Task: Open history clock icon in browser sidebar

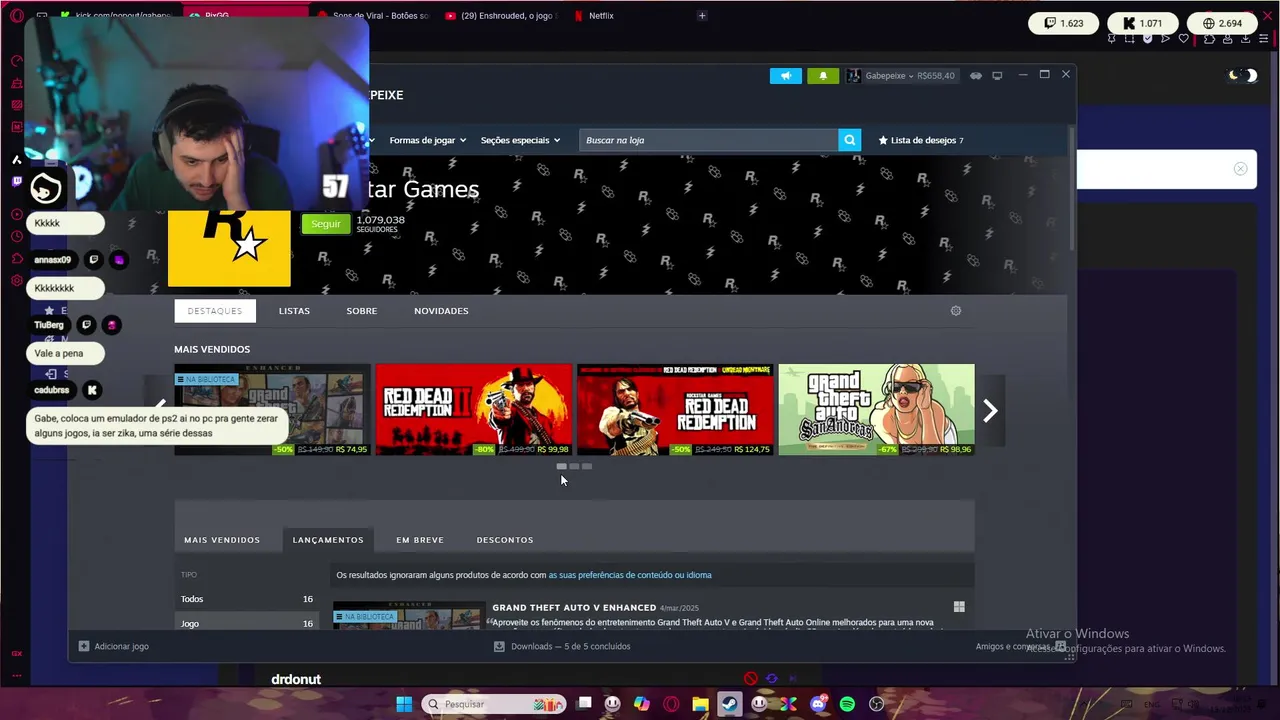Action: pos(17,237)
